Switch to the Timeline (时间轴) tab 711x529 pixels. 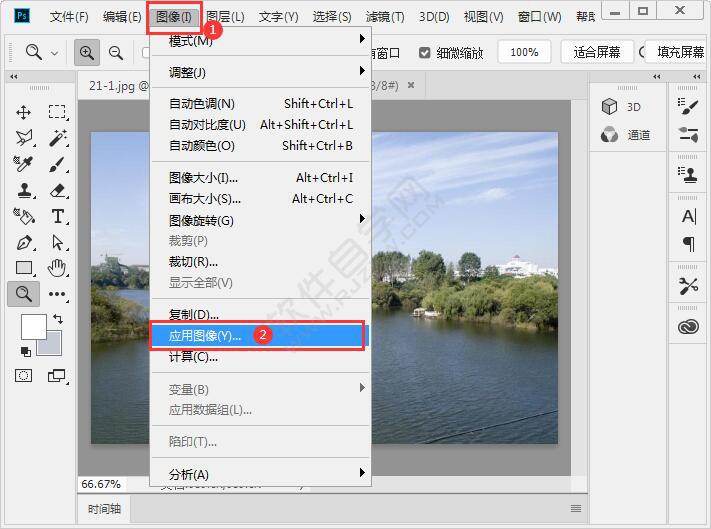tap(104, 509)
